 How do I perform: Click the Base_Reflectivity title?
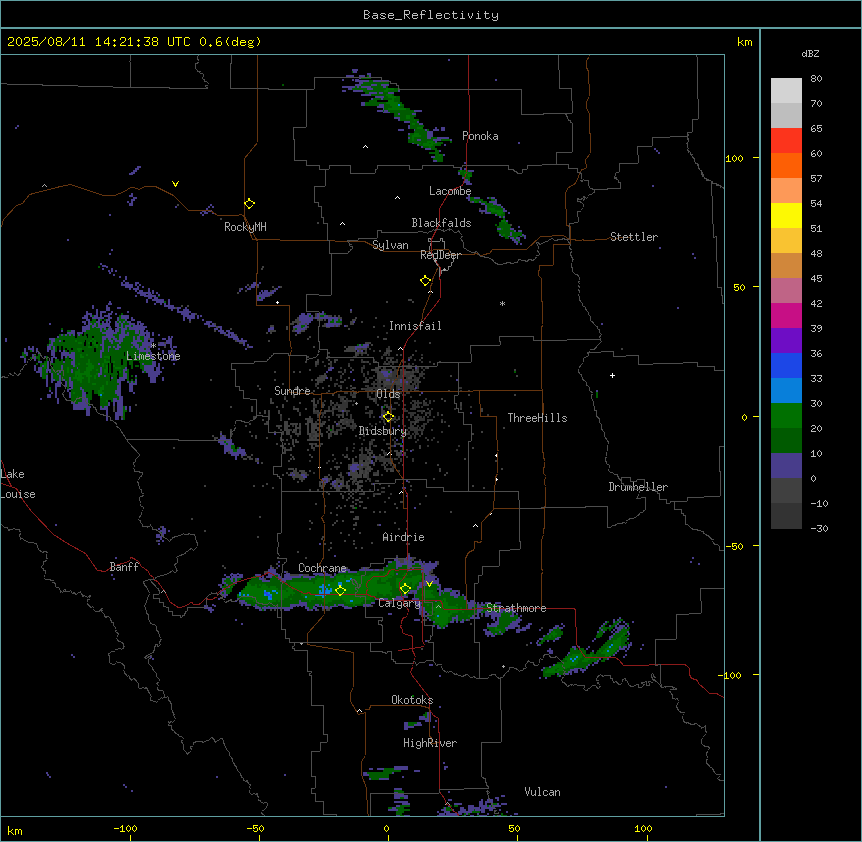click(431, 15)
